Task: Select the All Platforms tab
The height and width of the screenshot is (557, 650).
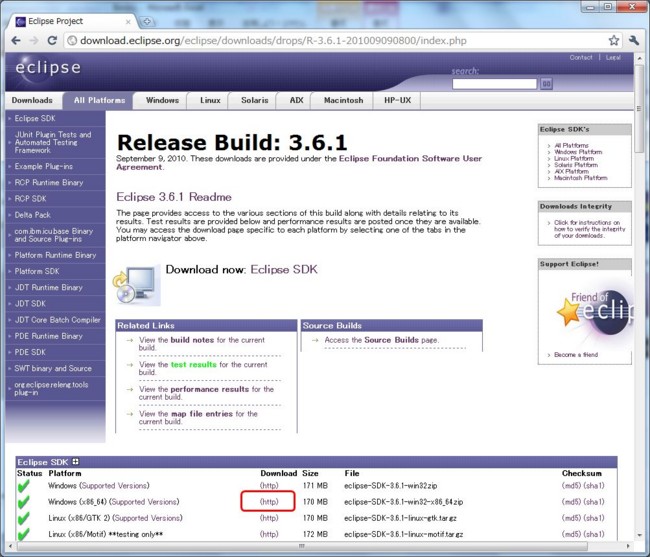Action: click(99, 100)
